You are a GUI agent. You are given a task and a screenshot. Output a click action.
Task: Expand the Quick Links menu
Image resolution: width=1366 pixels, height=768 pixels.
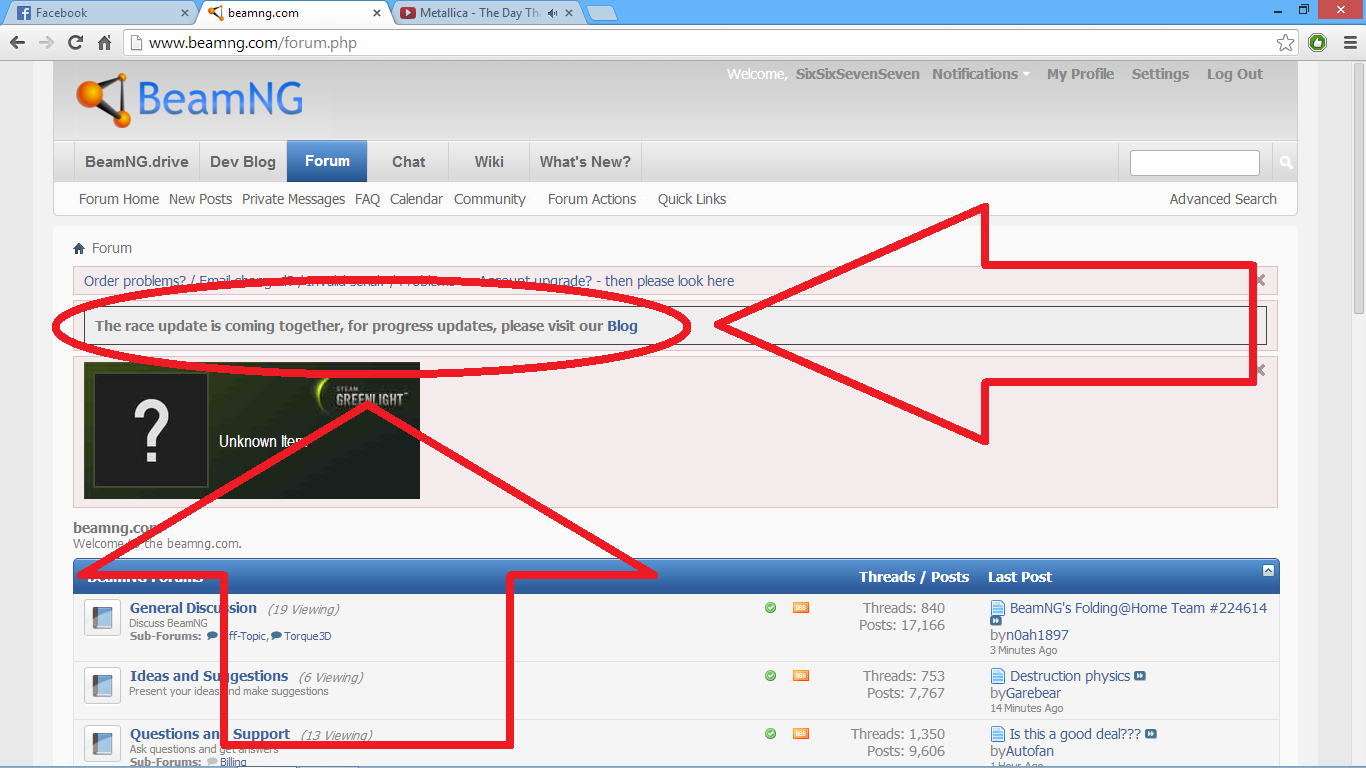click(x=692, y=199)
